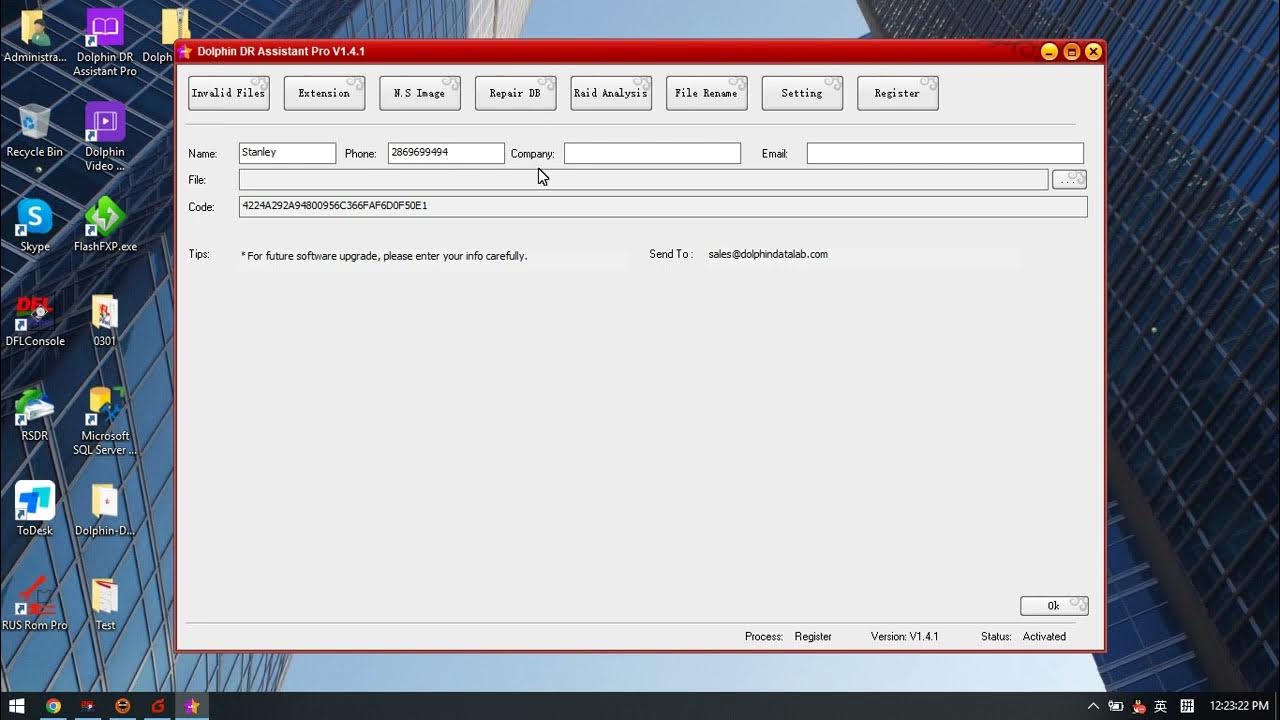Click the Name input field
This screenshot has width=1280, height=720.
coord(288,153)
